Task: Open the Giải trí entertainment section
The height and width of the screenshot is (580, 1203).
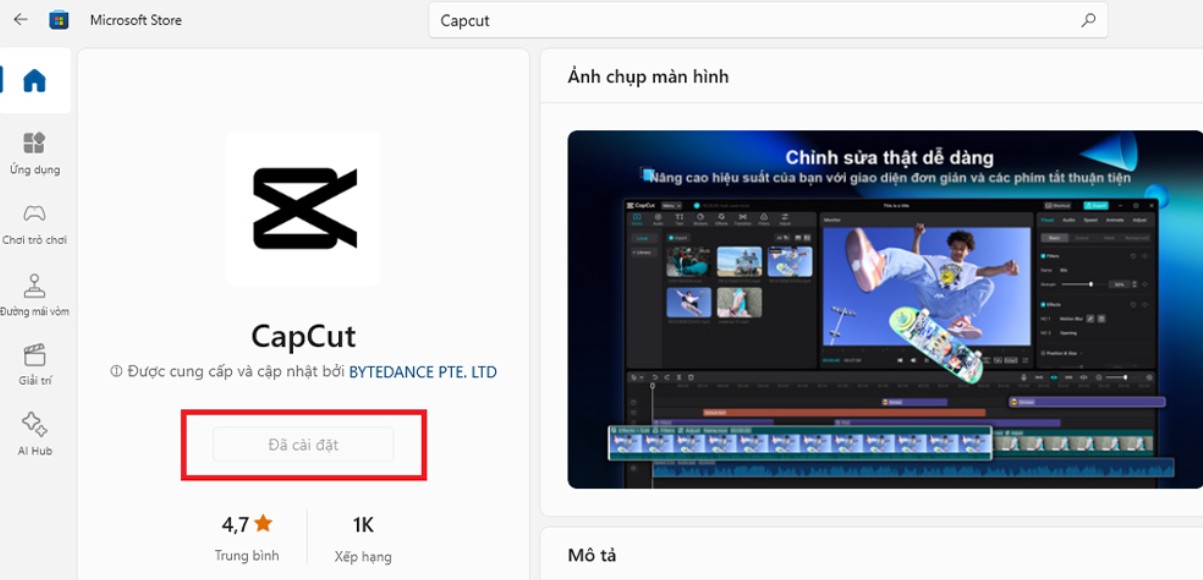Action: coord(35,365)
